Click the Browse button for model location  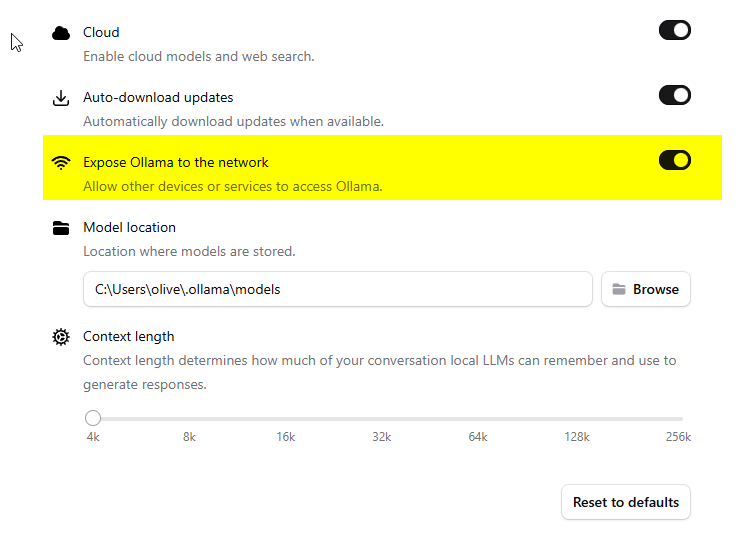pos(646,289)
